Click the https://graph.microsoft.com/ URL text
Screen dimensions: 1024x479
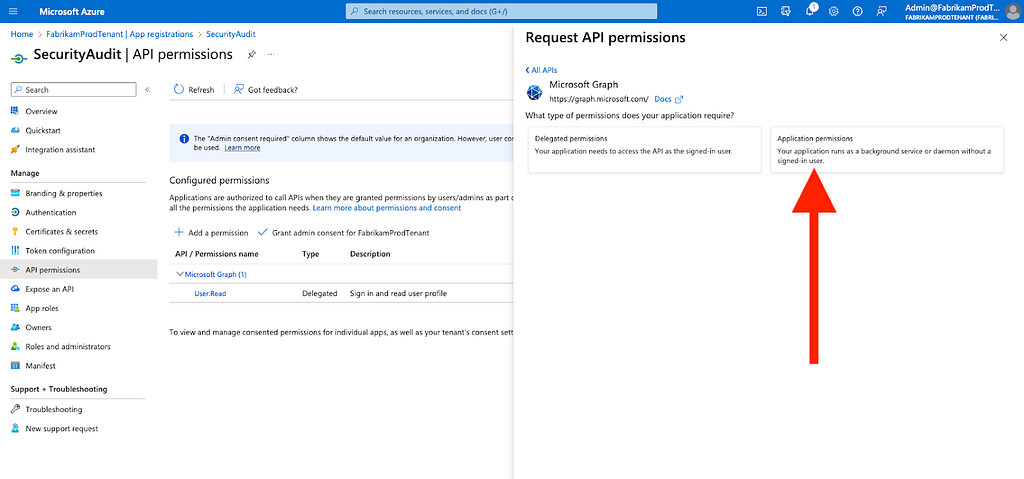(599, 99)
